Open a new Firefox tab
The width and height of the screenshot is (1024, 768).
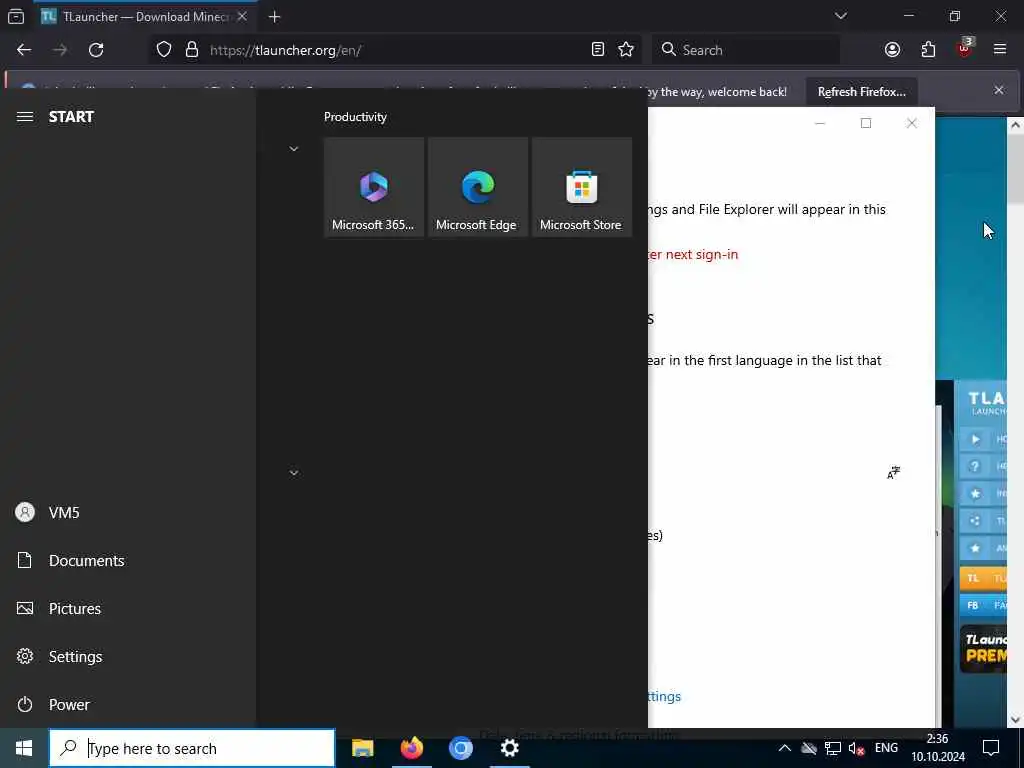pos(274,17)
